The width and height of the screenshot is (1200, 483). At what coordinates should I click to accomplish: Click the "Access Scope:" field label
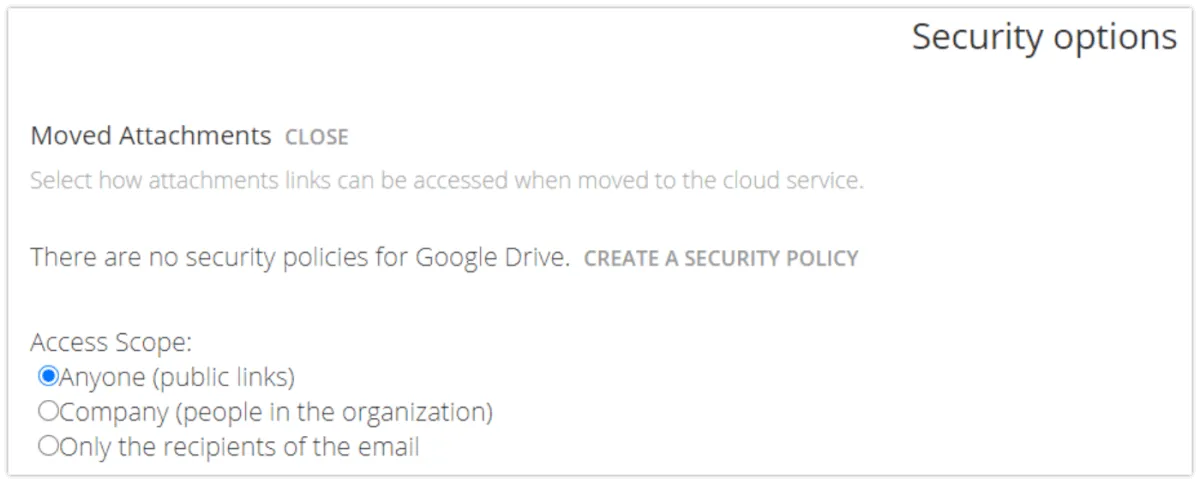110,343
